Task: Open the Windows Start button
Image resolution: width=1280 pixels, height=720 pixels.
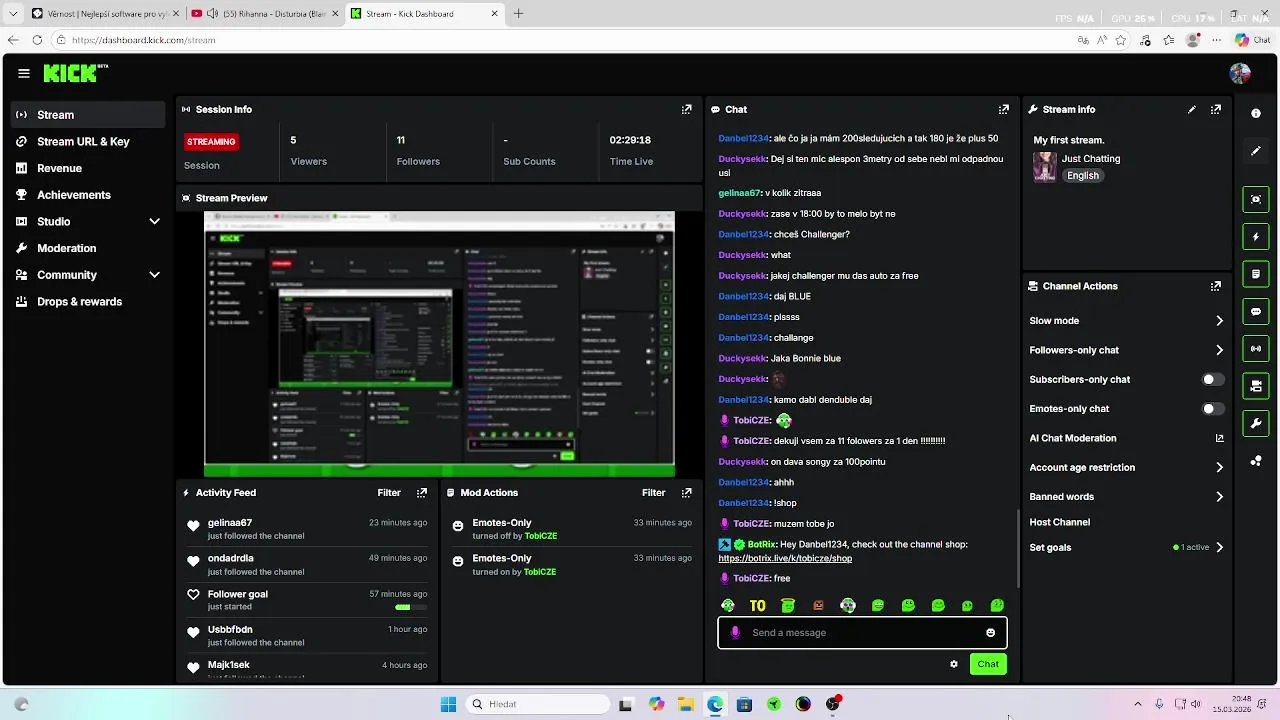Action: coord(448,704)
